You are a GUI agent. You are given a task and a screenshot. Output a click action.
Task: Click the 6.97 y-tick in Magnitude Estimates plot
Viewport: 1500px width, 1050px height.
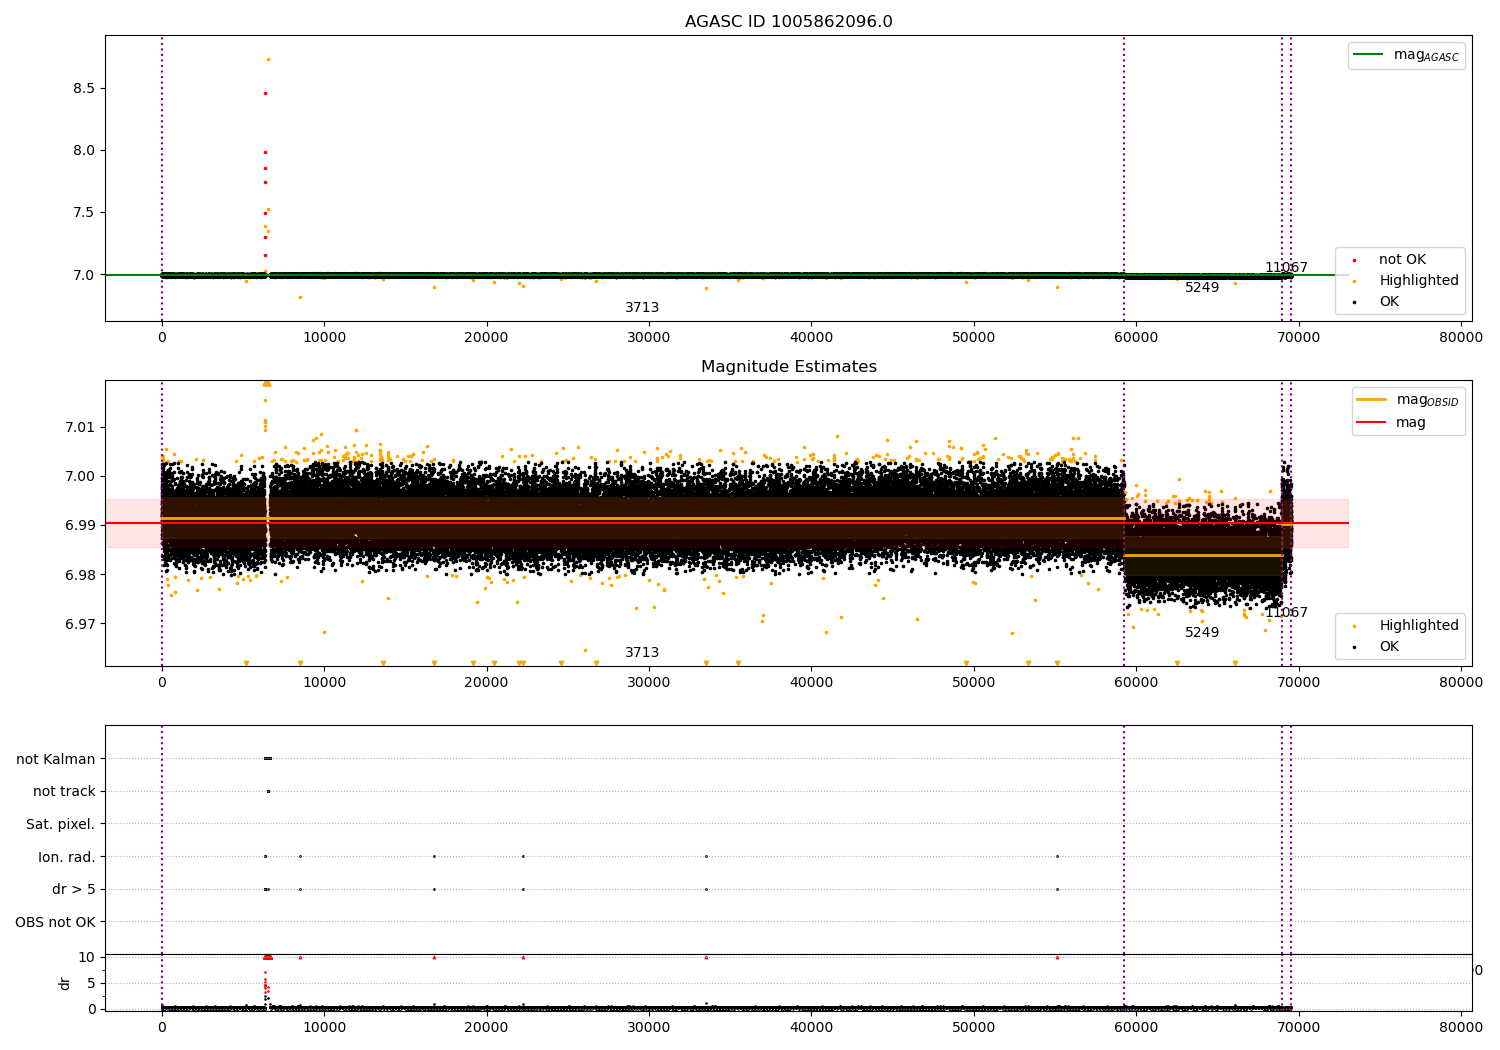tap(80, 625)
